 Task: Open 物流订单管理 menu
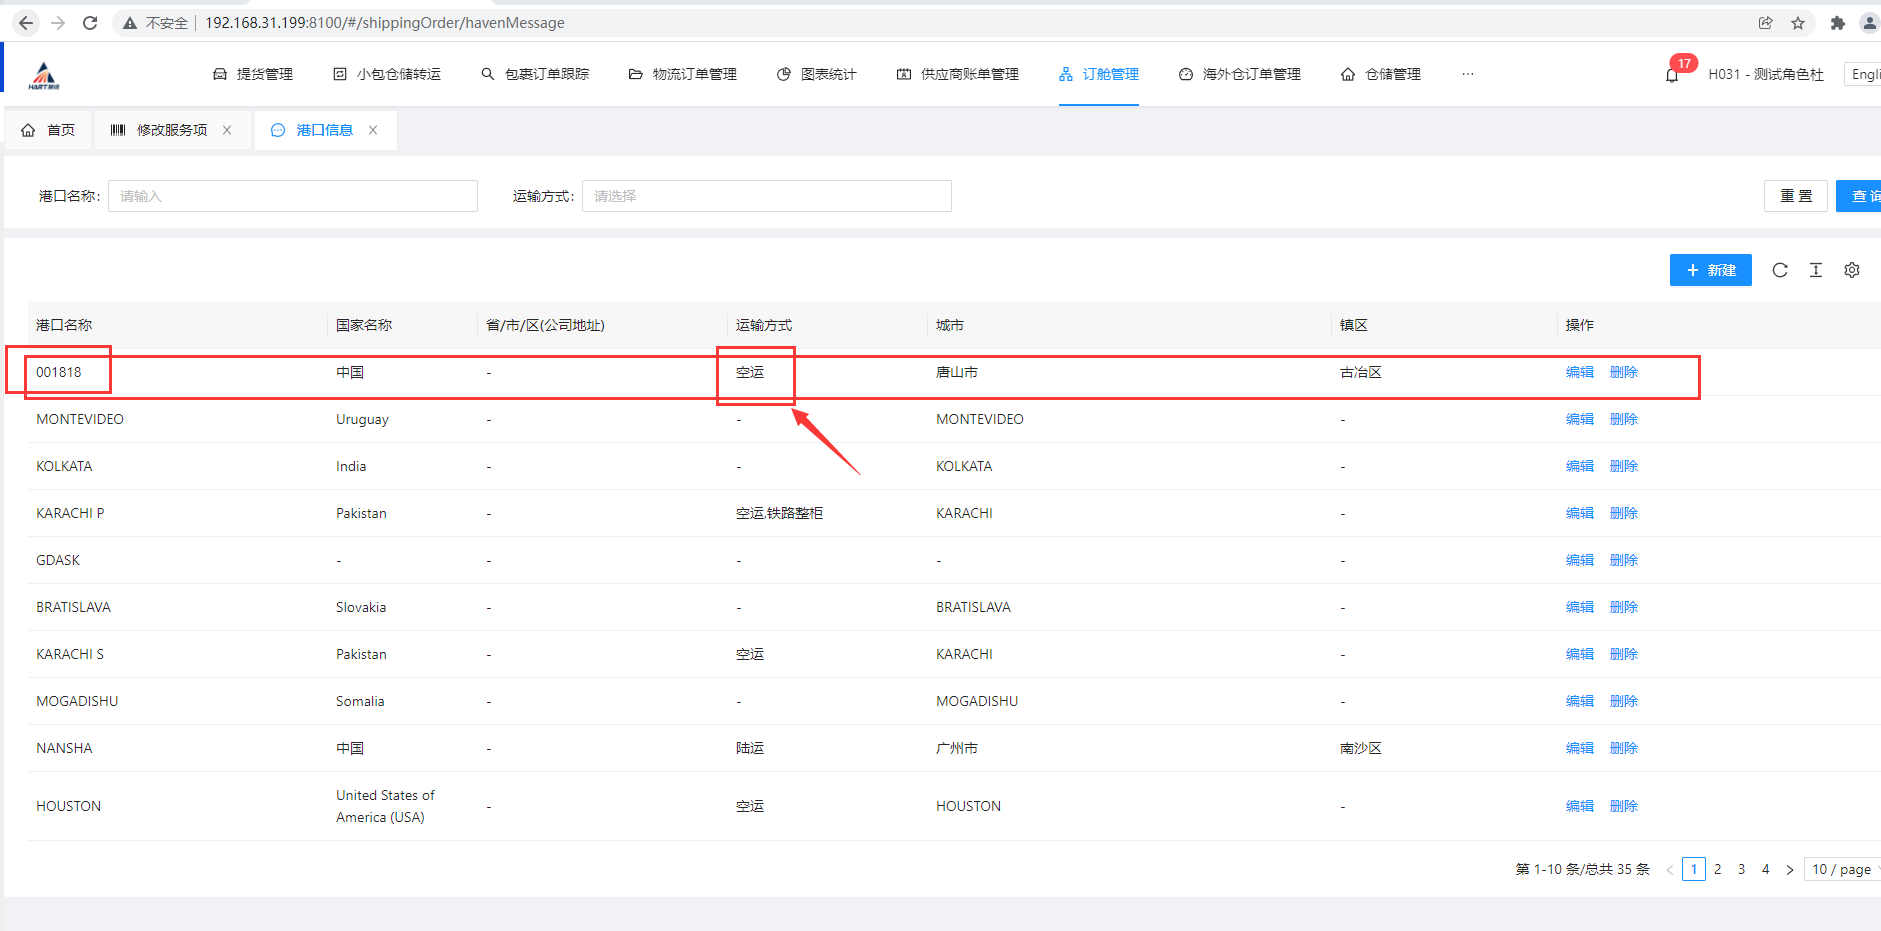tap(683, 74)
